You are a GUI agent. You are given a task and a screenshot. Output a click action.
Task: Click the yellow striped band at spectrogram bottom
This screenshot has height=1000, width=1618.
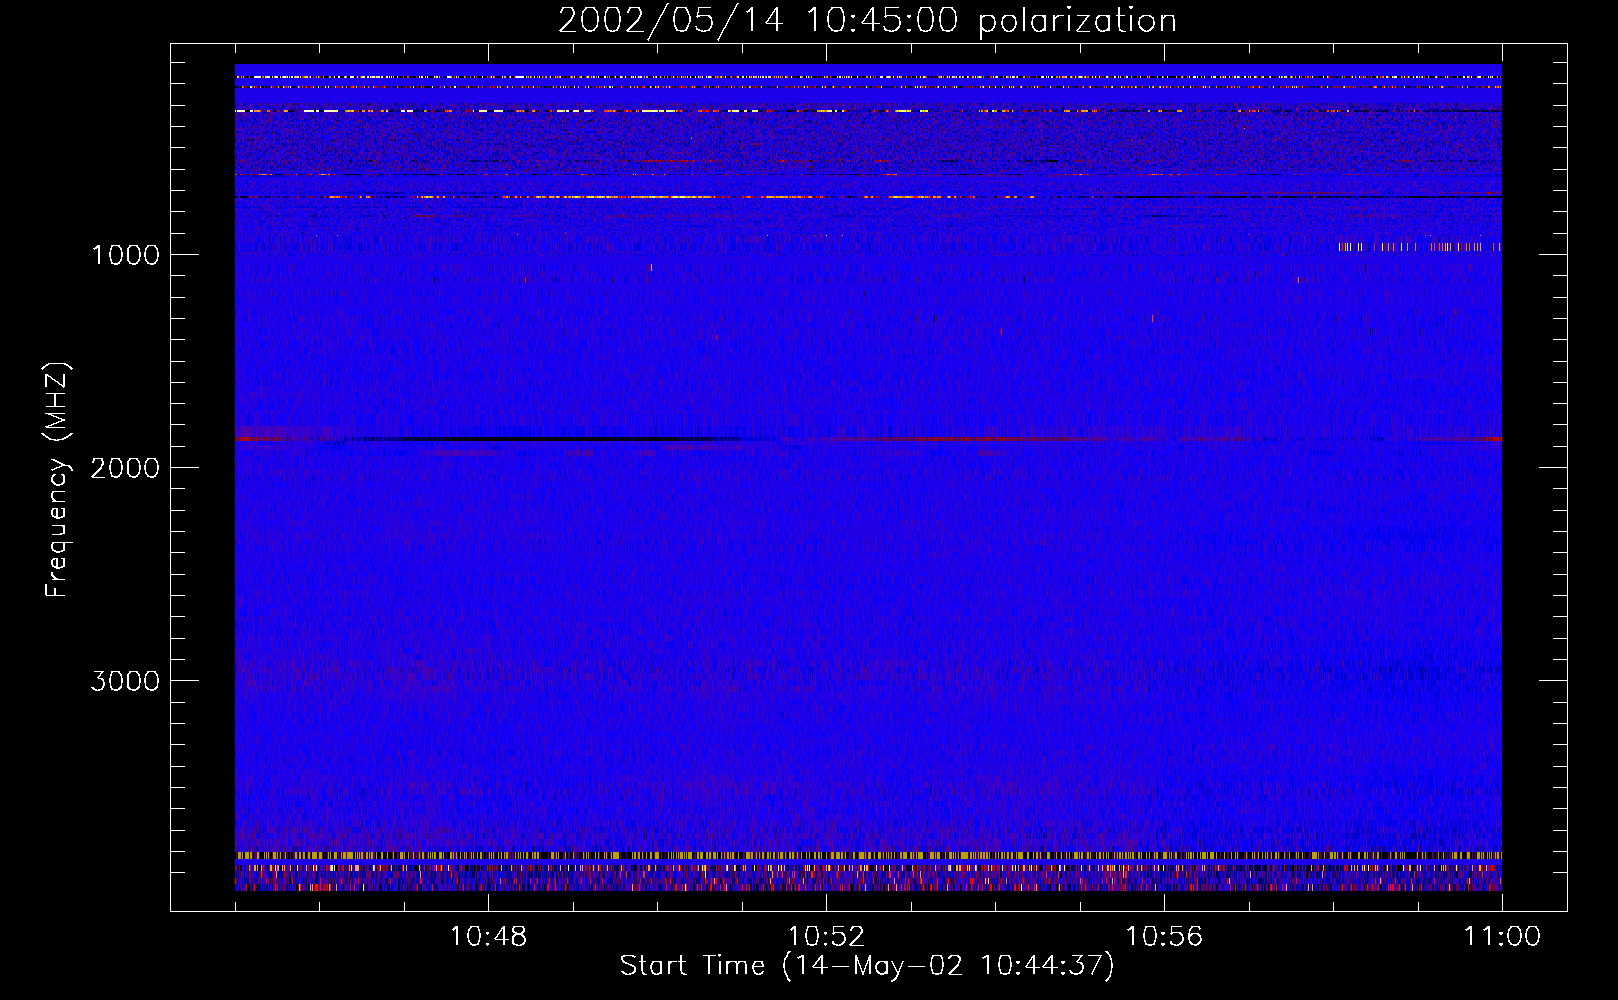click(x=866, y=856)
